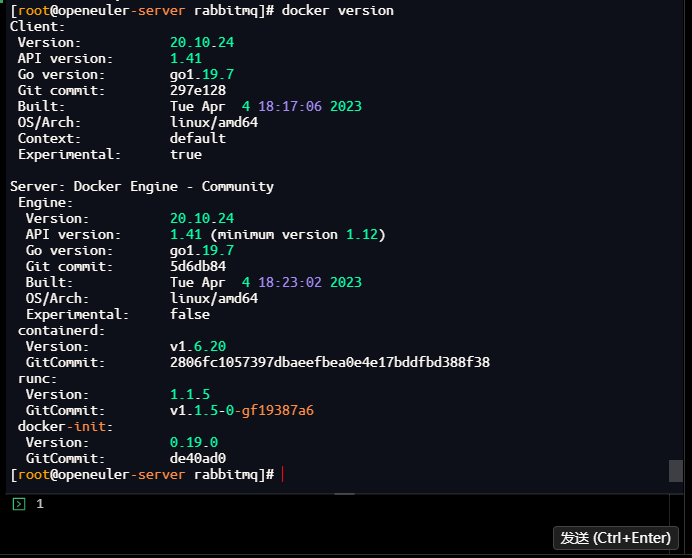Click the terminal vertical scrollbar thumb
Viewport: 692px width, 558px height.
(x=676, y=471)
